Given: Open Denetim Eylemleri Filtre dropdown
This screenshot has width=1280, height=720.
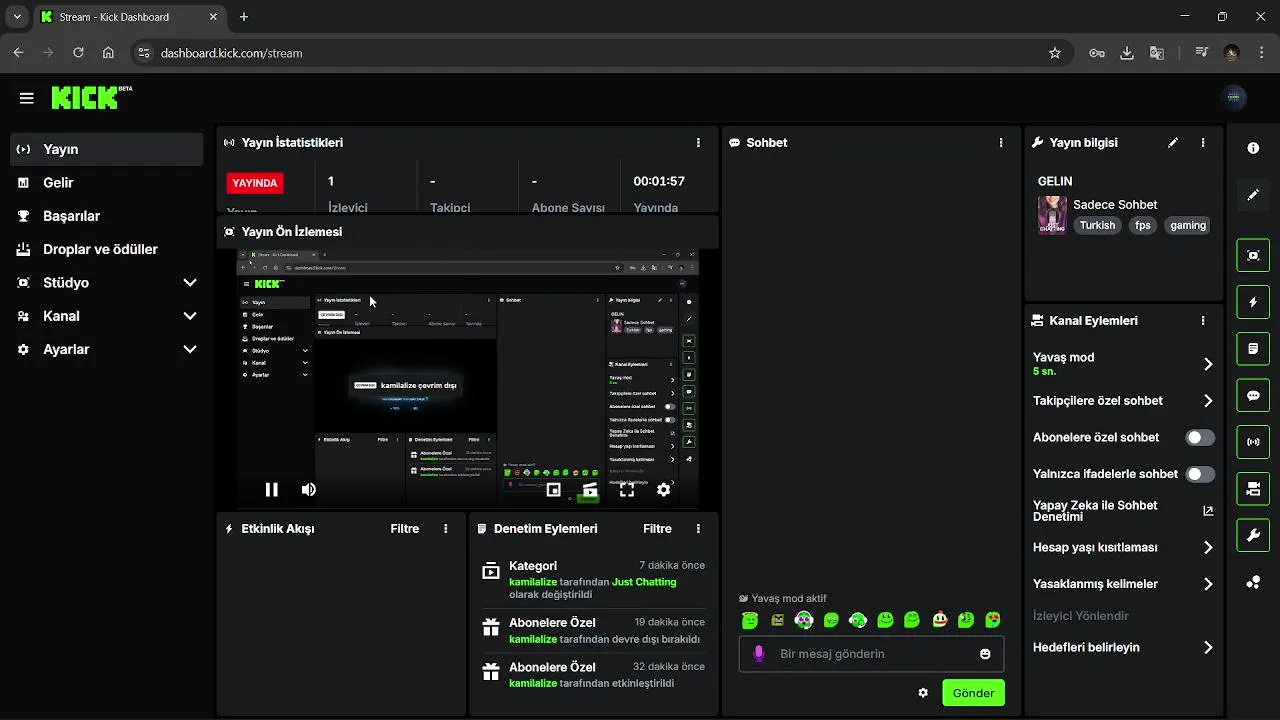Looking at the screenshot, I should [657, 529].
